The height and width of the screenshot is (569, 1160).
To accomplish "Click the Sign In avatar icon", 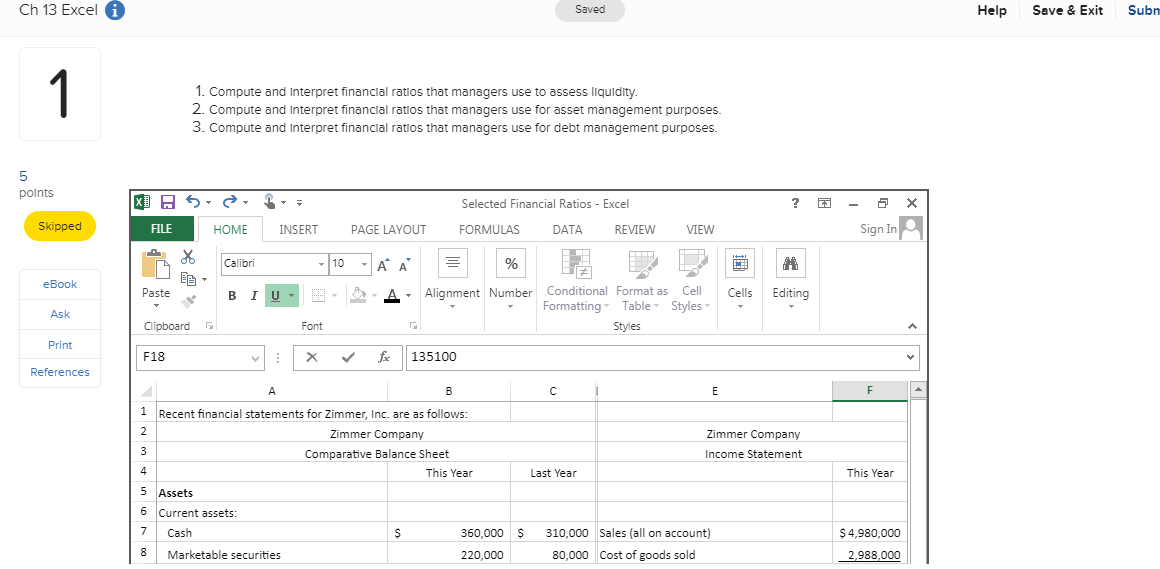I will [913, 229].
